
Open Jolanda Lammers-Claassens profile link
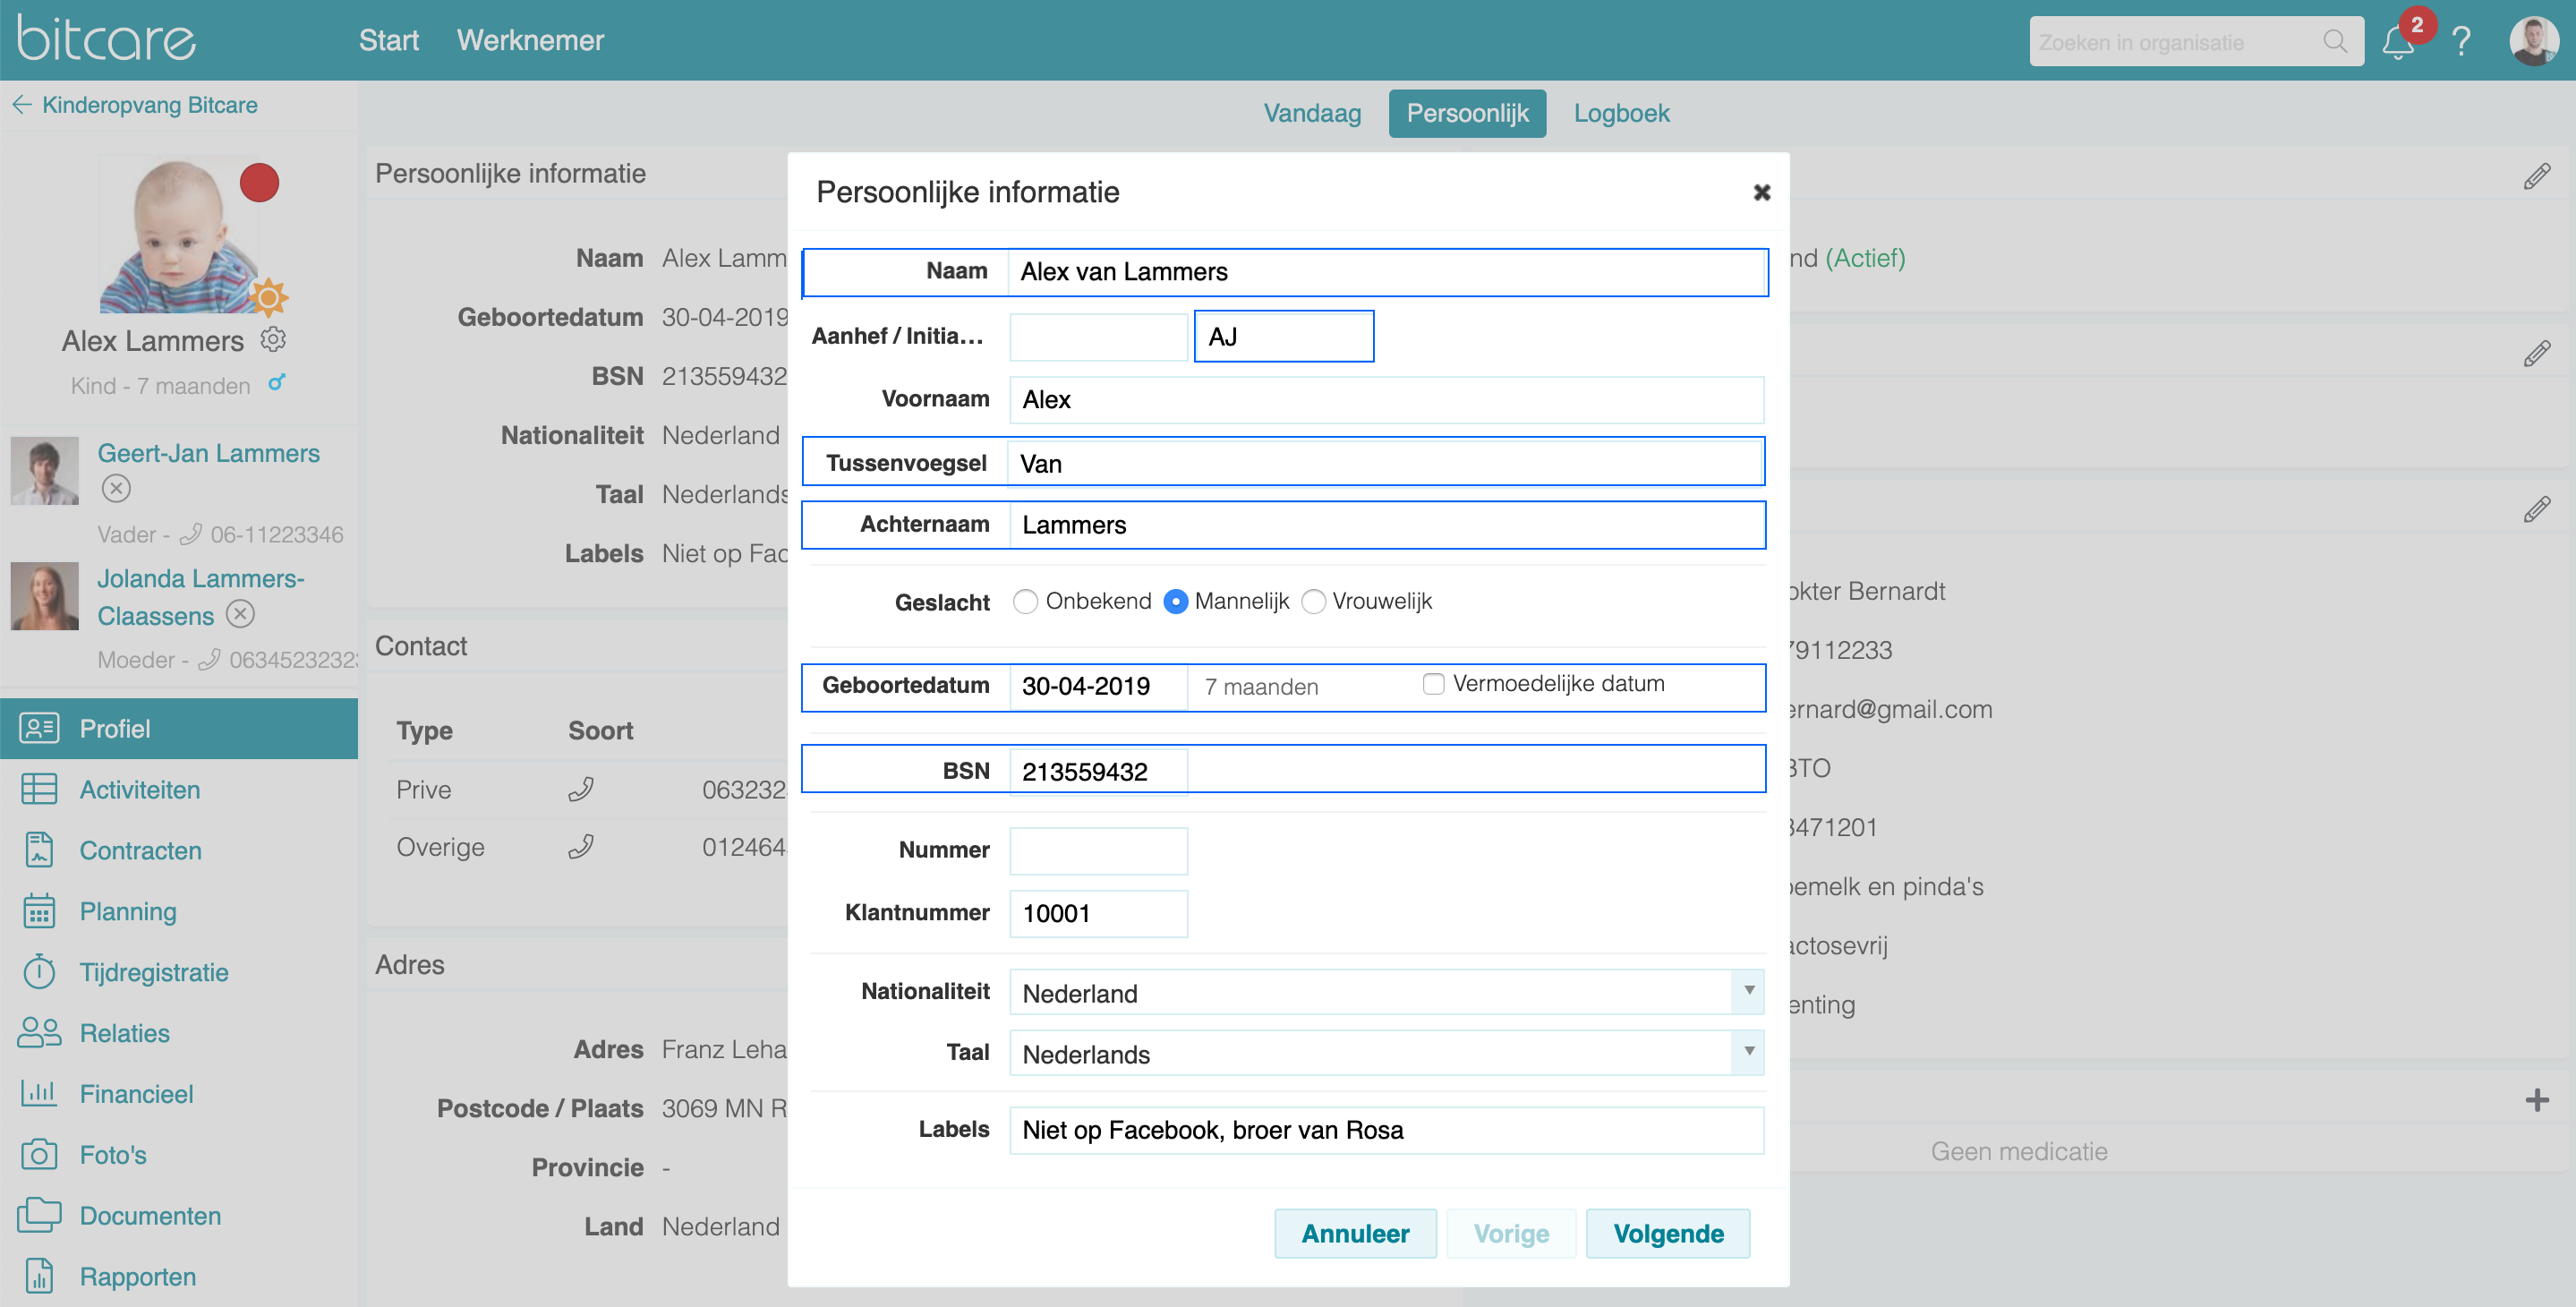pos(200,597)
